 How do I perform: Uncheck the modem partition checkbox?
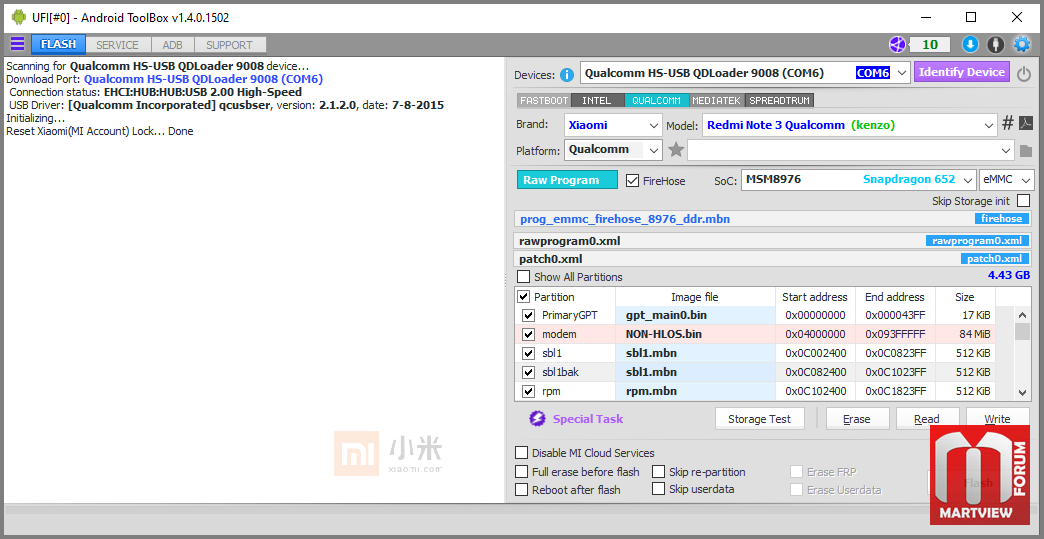pyautogui.click(x=528, y=334)
